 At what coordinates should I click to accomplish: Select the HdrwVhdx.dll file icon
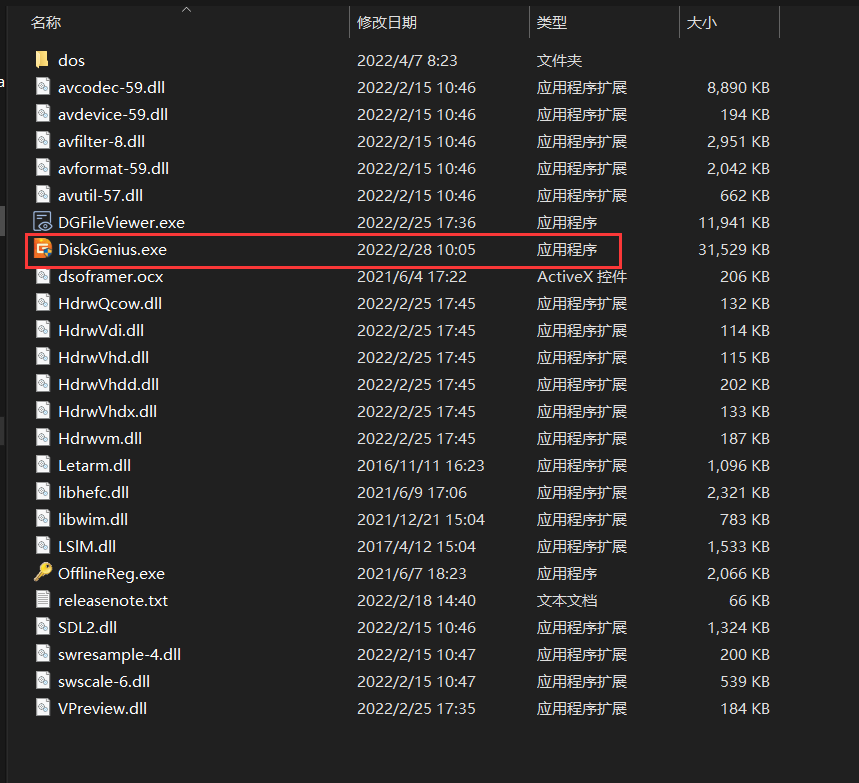[43, 411]
